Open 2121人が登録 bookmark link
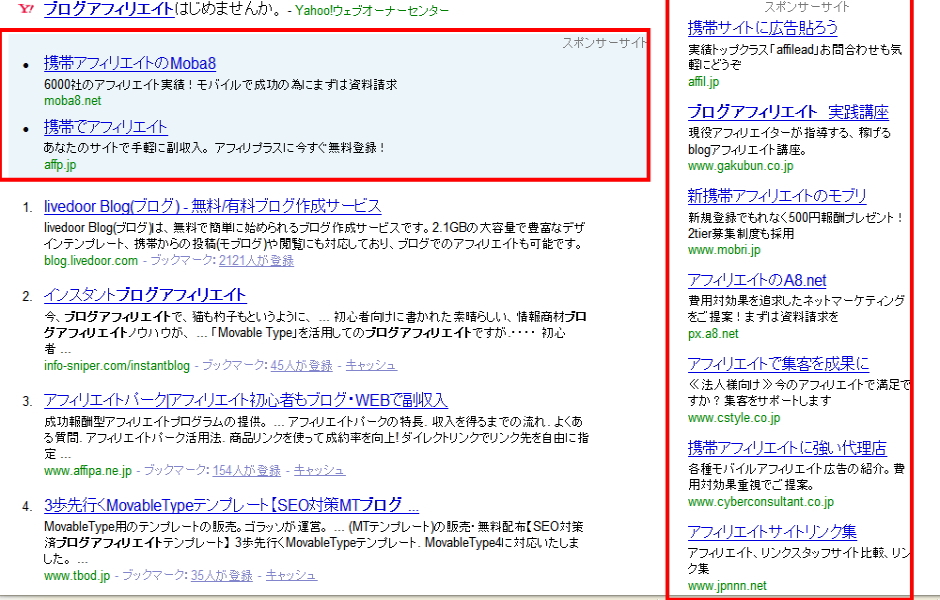The height and width of the screenshot is (600, 940). (256, 261)
